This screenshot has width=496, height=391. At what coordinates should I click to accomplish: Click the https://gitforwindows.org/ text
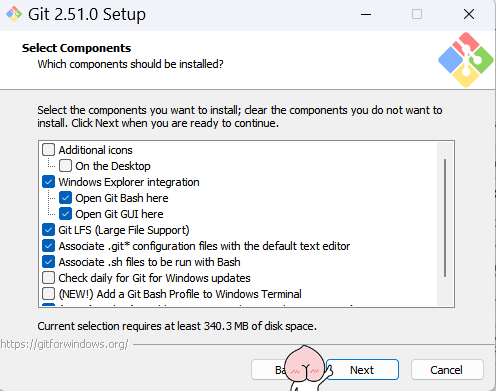point(64,344)
